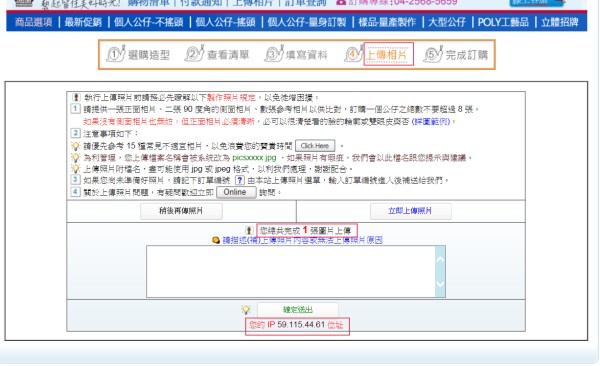
Task: Click the textarea scroll up arrow
Action: [440, 260]
